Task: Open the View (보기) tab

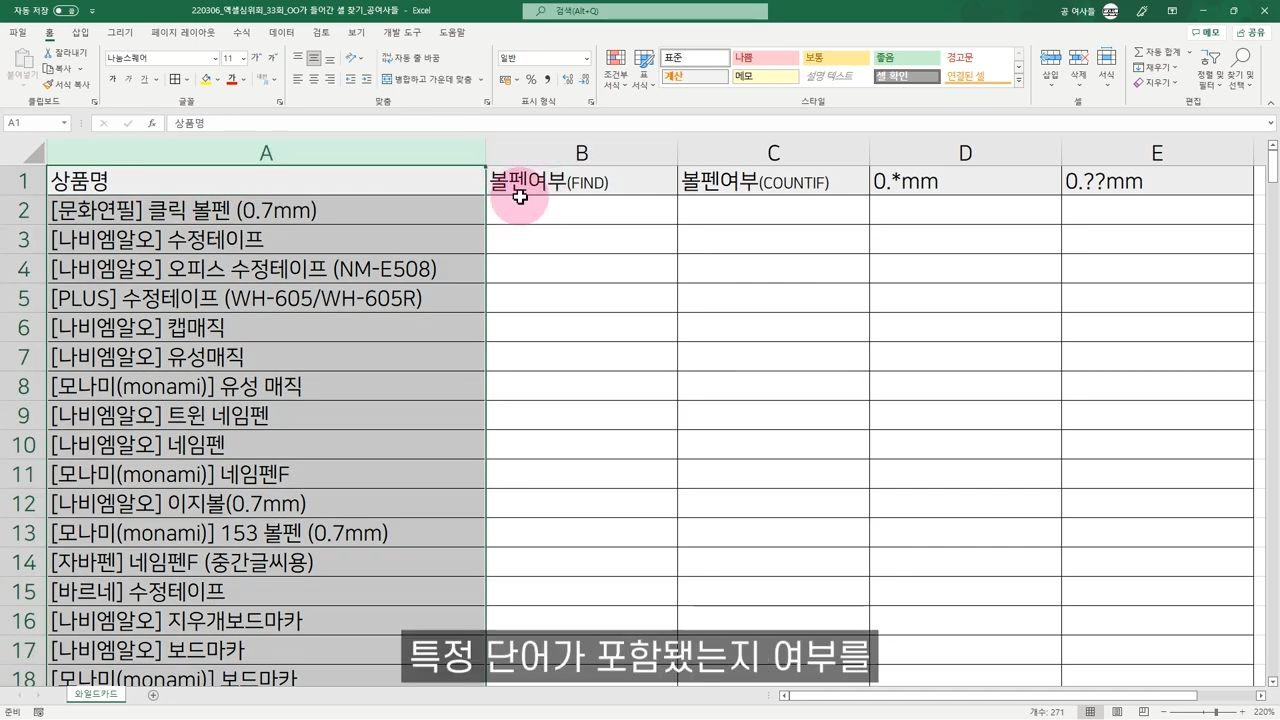Action: (x=357, y=32)
